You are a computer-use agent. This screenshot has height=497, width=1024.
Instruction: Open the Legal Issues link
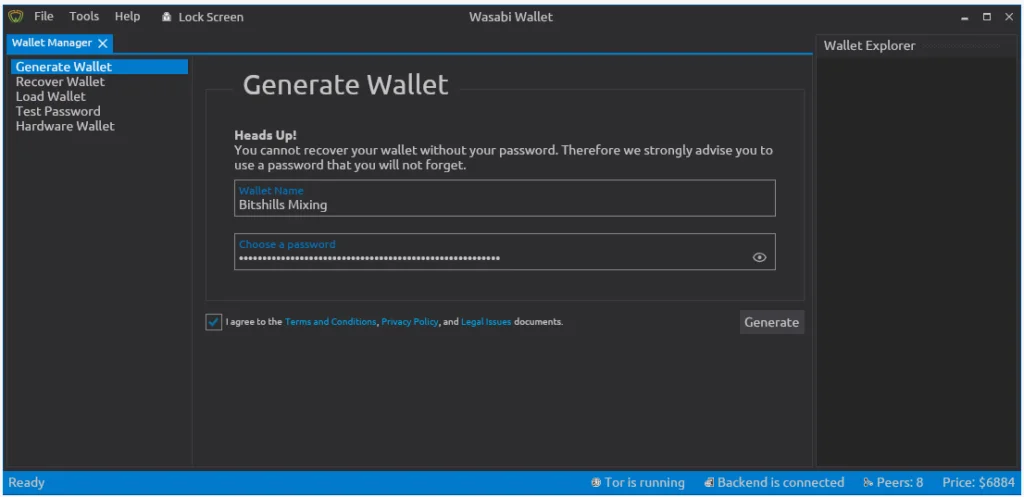click(486, 322)
